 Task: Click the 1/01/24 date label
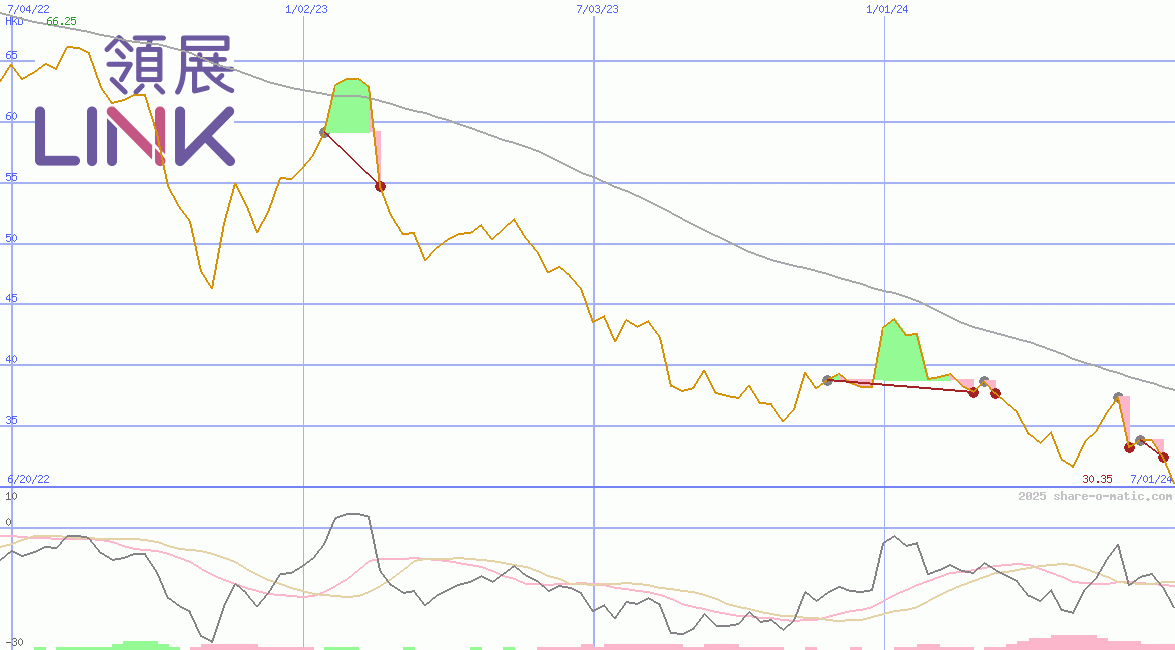(887, 9)
